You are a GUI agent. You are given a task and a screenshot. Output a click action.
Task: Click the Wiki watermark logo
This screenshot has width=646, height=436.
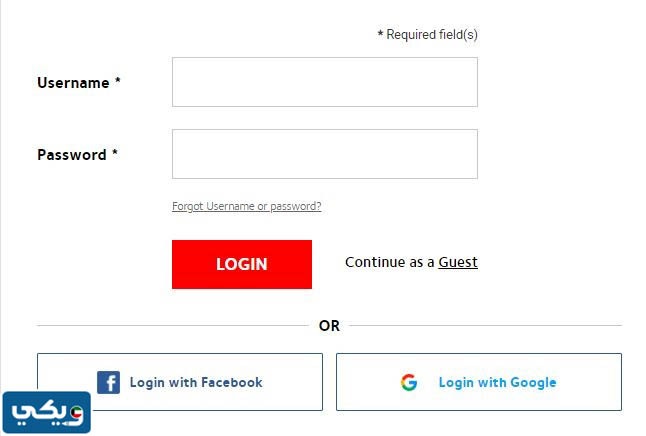(46, 412)
